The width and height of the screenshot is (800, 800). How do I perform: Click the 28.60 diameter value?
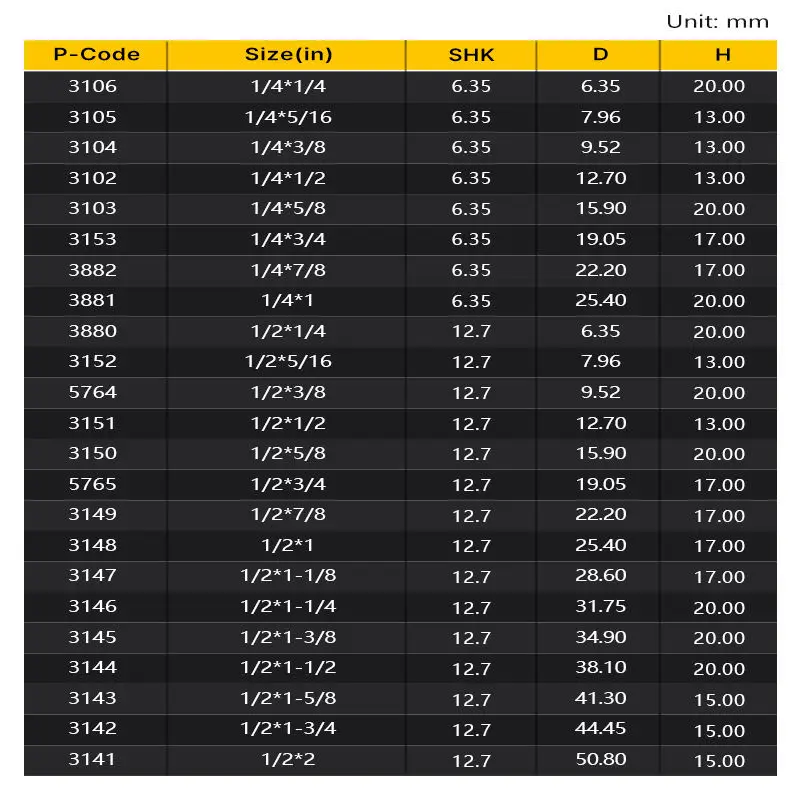601,575
